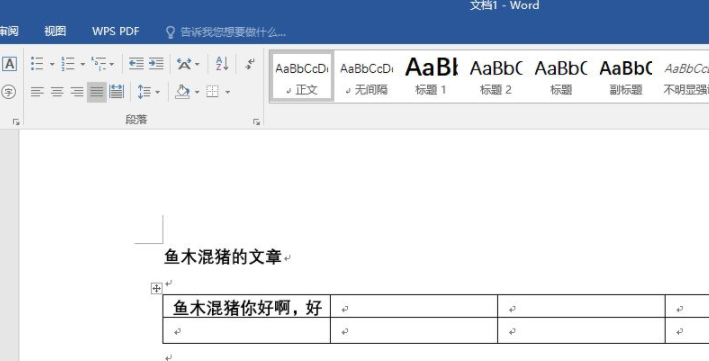Image resolution: width=709 pixels, height=361 pixels.
Task: Click the character border "A" icon
Action: click(x=9, y=64)
